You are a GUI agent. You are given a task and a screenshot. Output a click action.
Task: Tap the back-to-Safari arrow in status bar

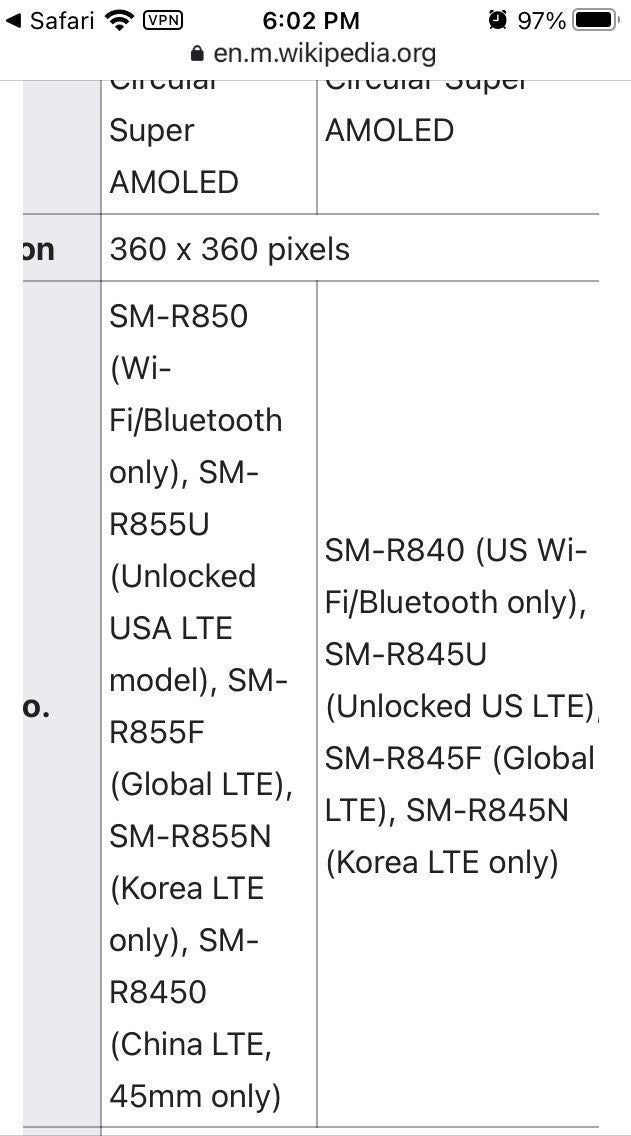tap(13, 21)
